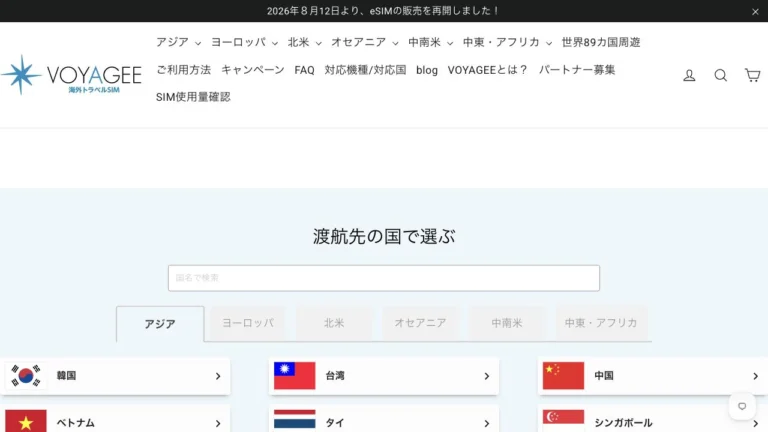This screenshot has height=432, width=768.
Task: Open the 台湾 country label
Action: pos(335,376)
